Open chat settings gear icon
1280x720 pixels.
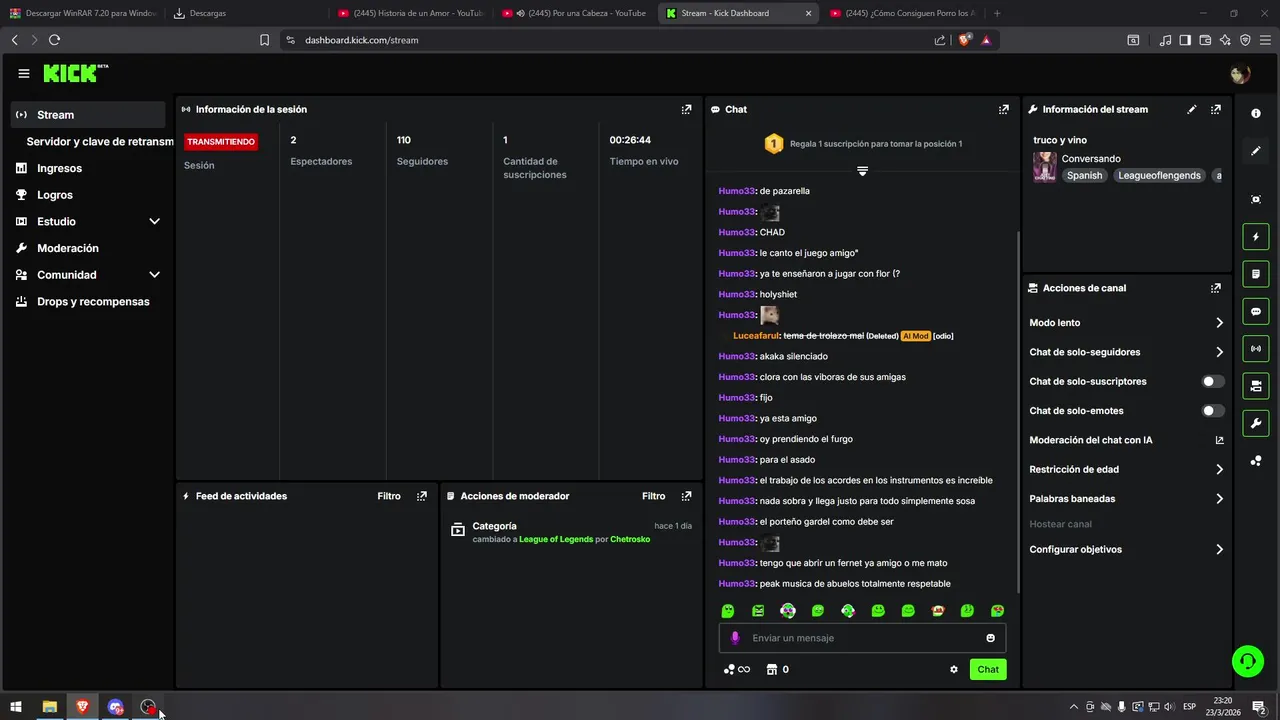tap(954, 670)
